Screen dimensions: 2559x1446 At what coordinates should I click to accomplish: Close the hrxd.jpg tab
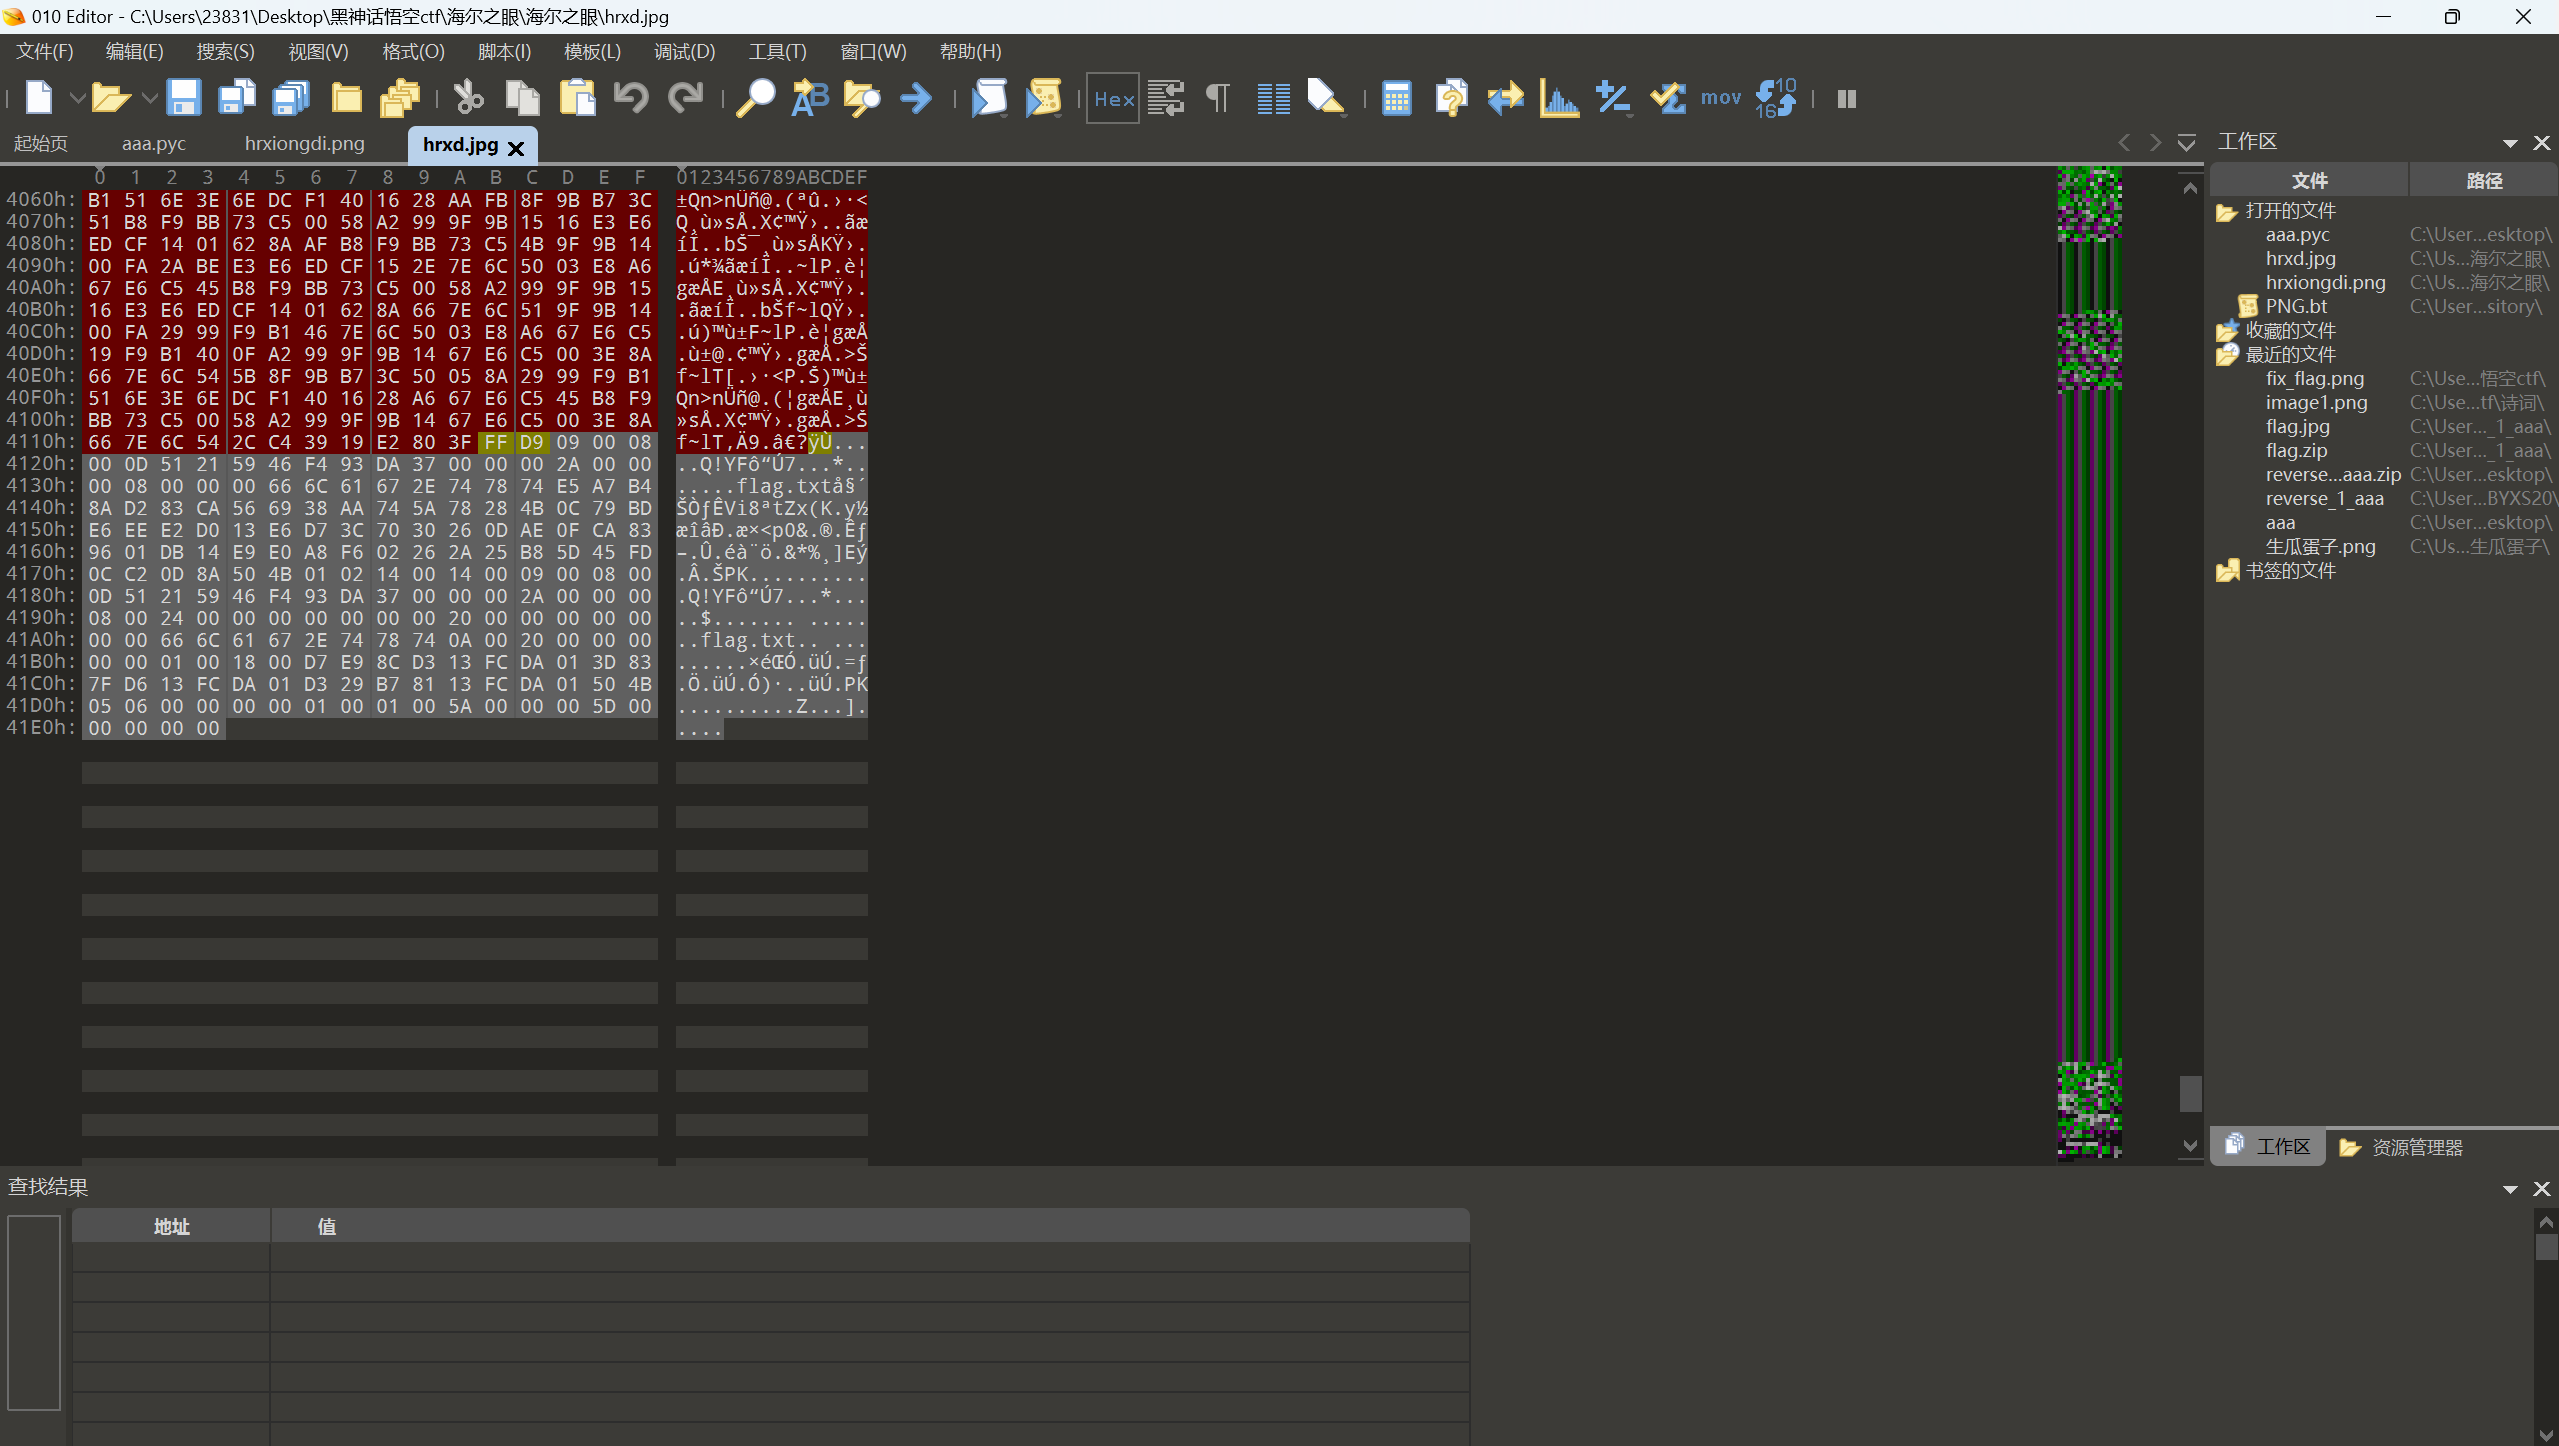tap(516, 148)
